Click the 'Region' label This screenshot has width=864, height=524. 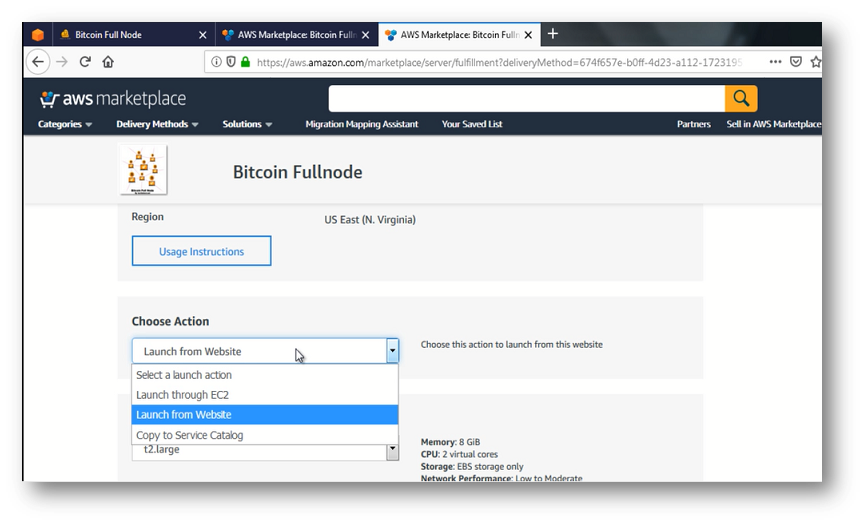coord(147,217)
